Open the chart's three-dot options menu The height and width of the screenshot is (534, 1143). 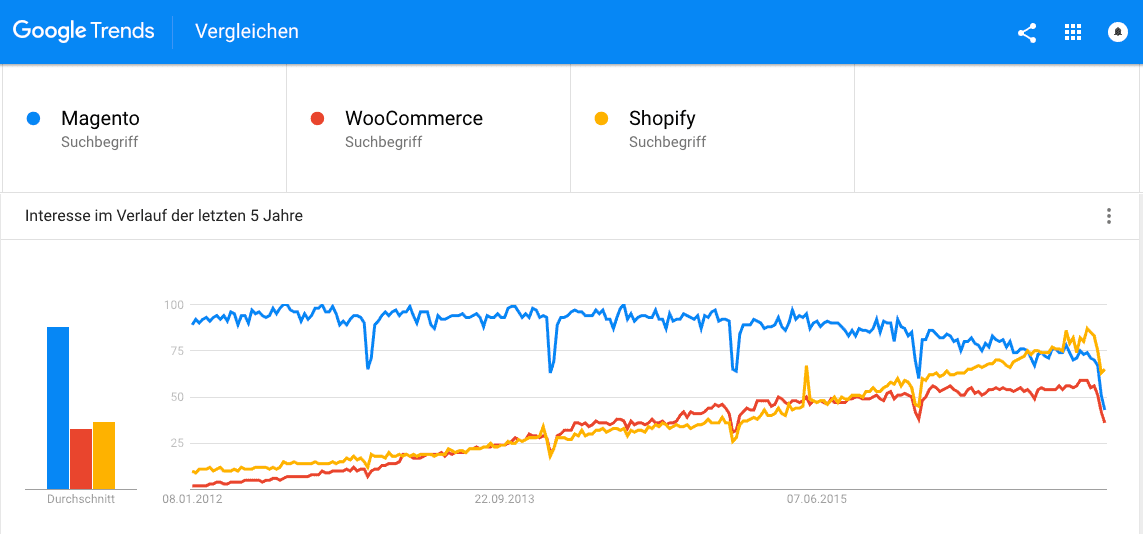coord(1108,216)
